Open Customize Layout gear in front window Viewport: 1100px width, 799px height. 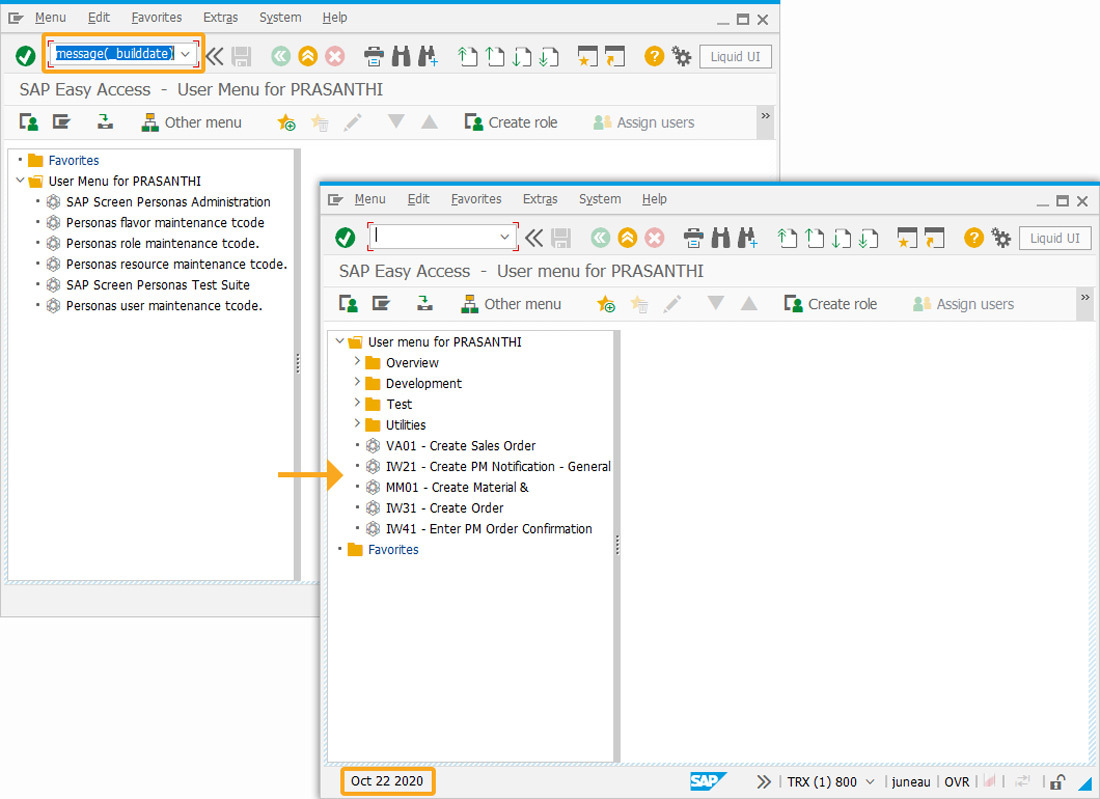1001,238
